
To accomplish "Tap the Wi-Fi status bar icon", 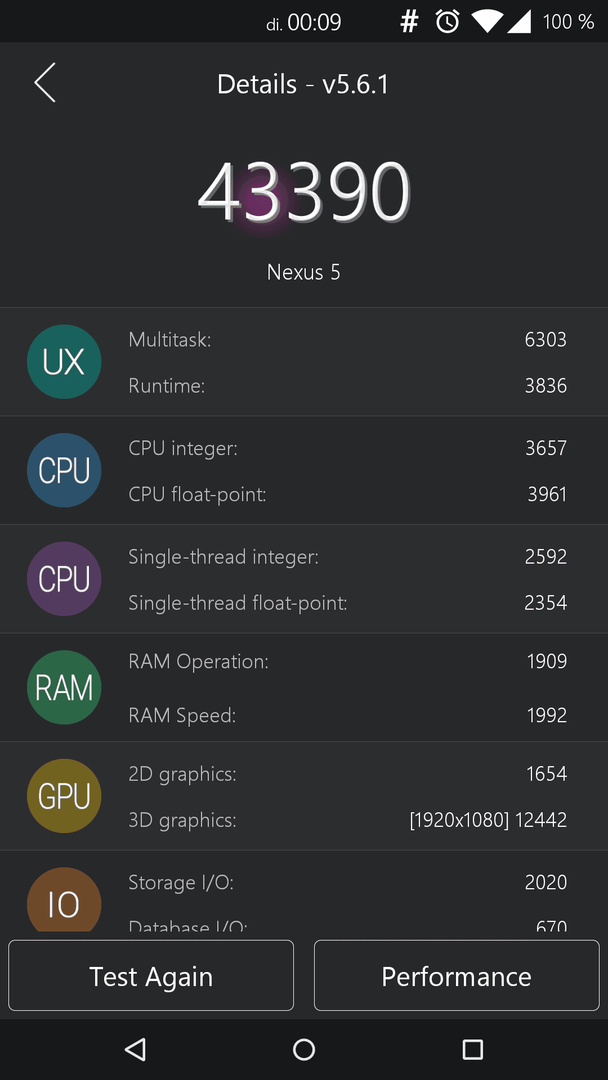I will pyautogui.click(x=487, y=22).
